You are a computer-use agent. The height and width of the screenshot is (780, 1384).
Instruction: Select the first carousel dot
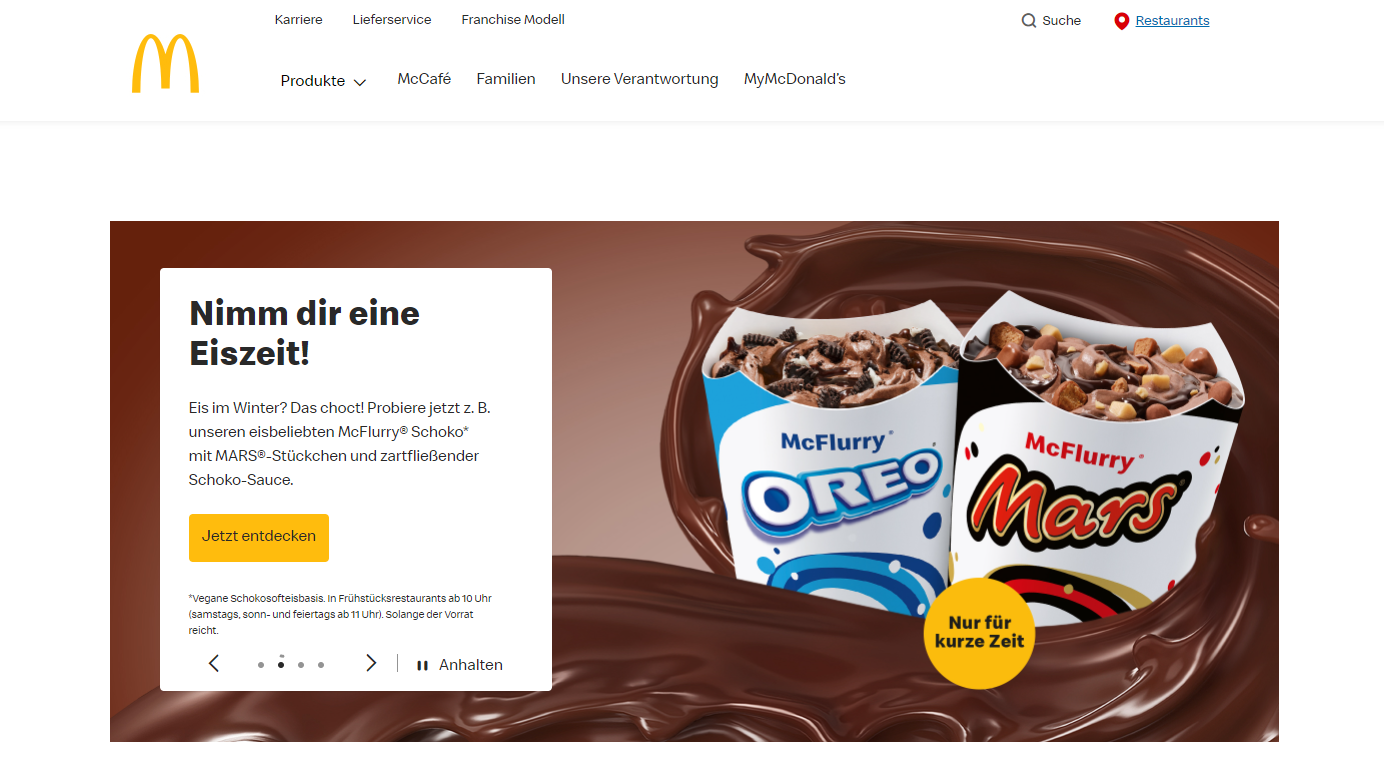(261, 664)
